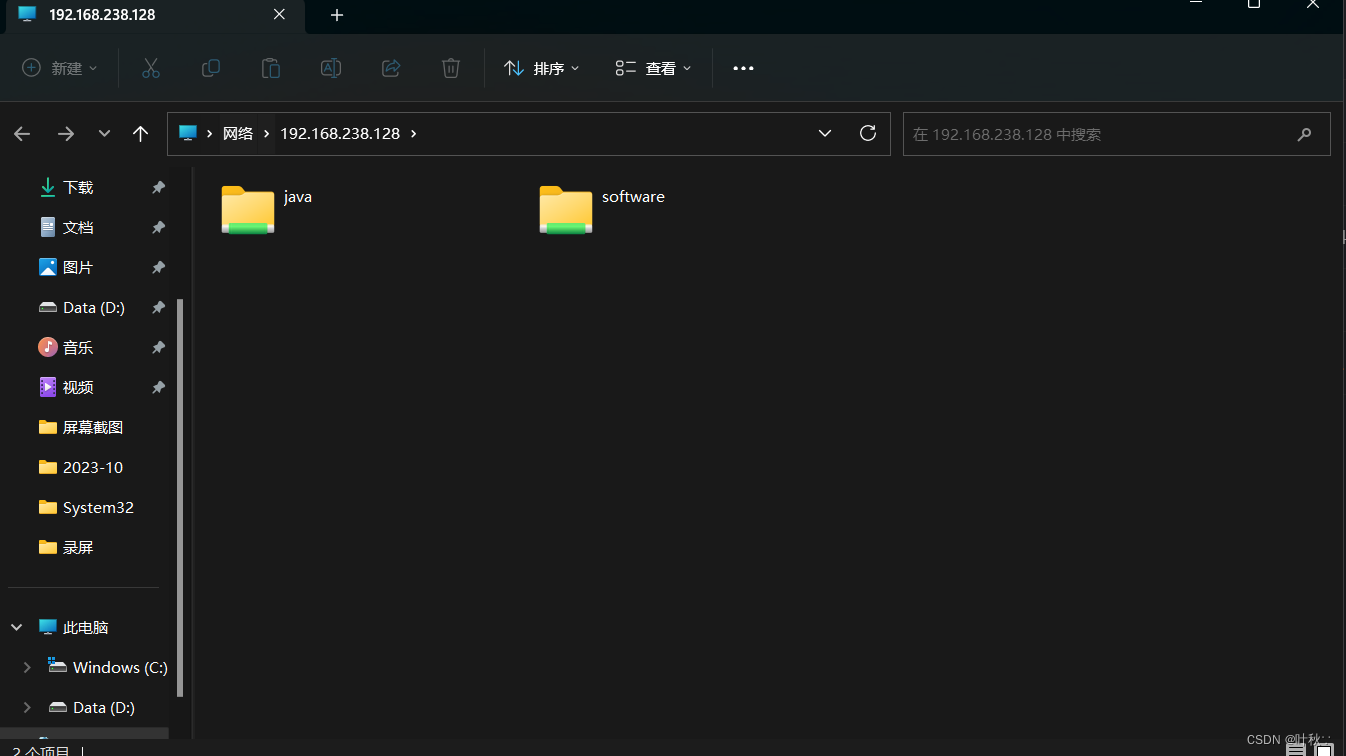Open 下载 in quick access
Screen dimensions: 1346x756
click(78, 187)
